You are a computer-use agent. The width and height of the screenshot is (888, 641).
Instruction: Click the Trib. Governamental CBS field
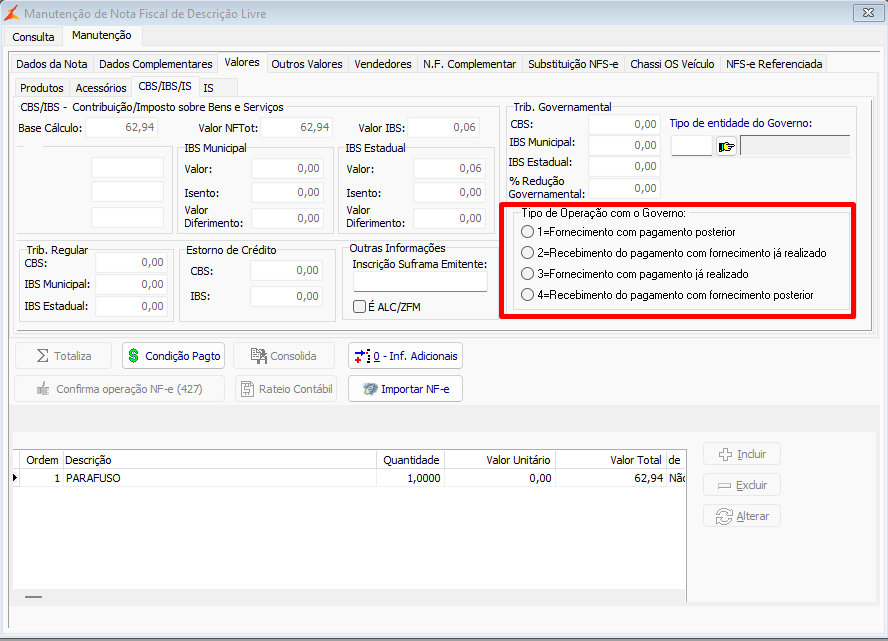[x=624, y=124]
